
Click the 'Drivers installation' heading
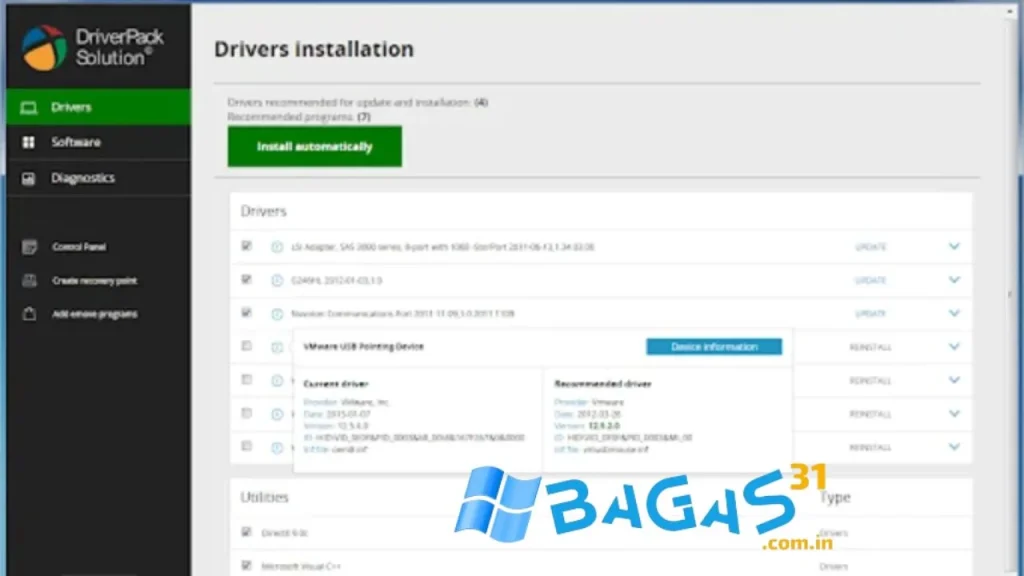[314, 49]
